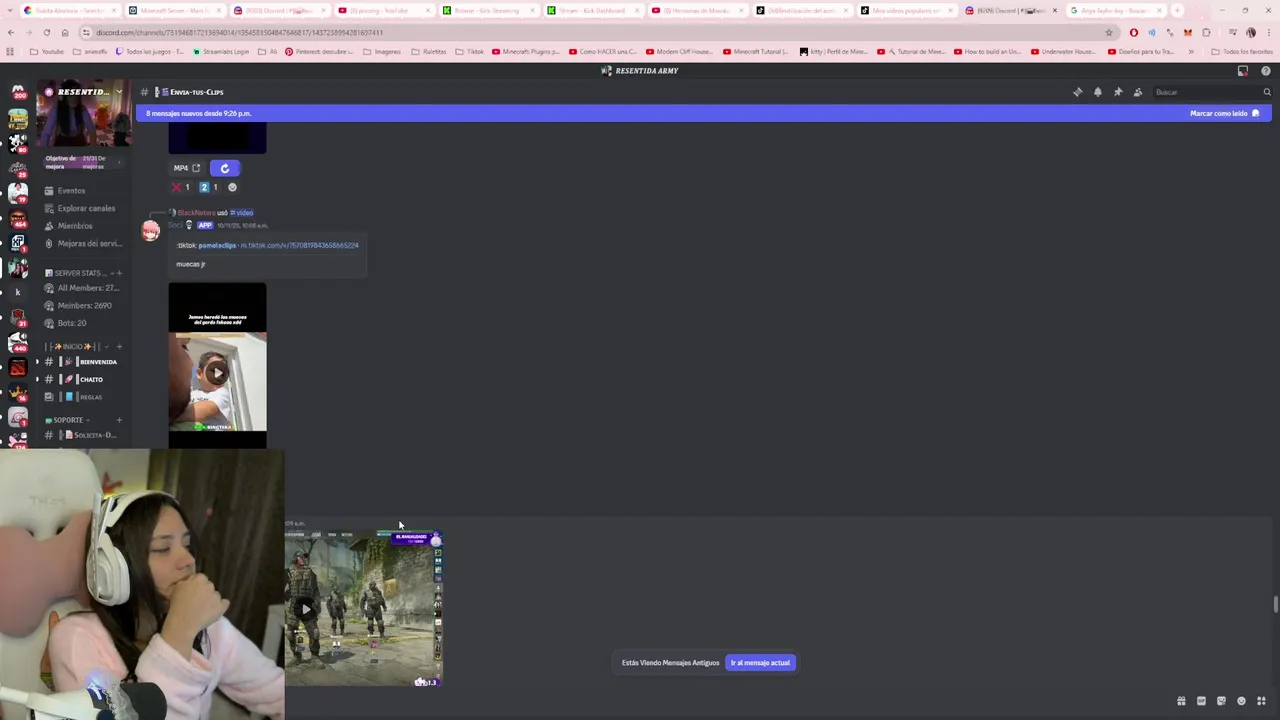Open notification settings bell icon
The width and height of the screenshot is (1280, 720).
coord(1098,92)
